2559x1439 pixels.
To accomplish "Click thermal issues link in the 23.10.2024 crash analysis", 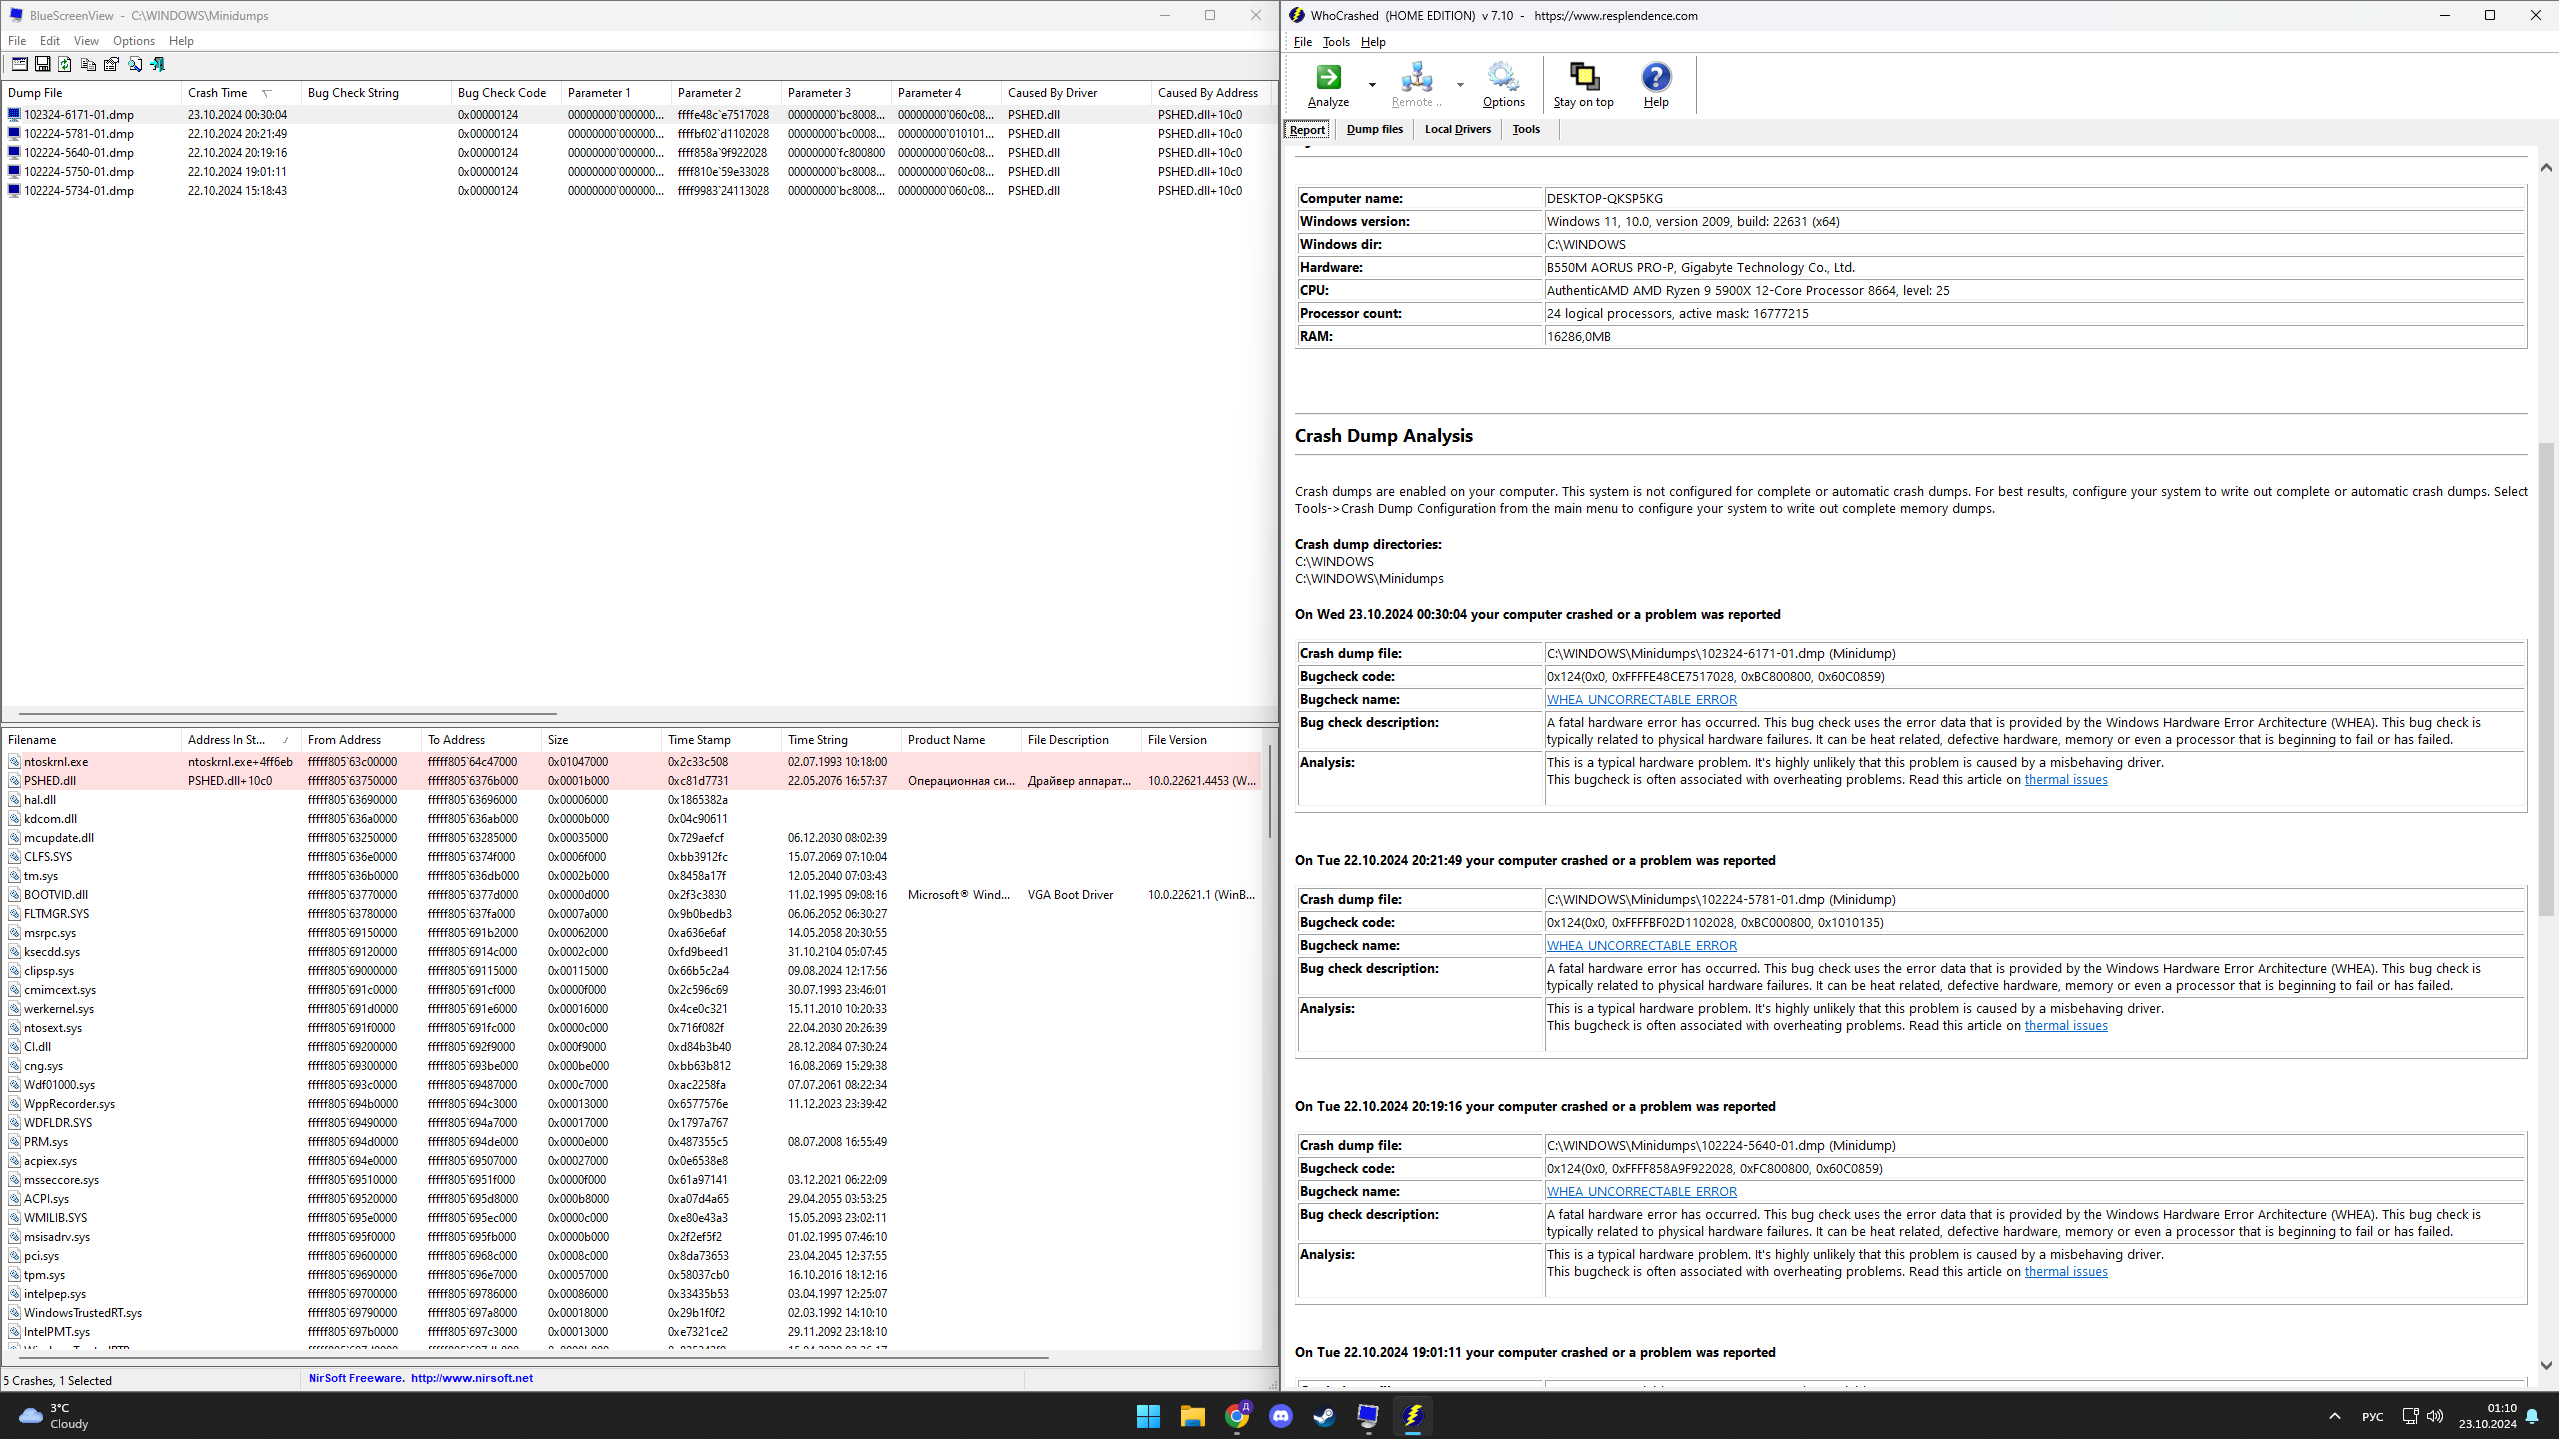I will point(2066,780).
